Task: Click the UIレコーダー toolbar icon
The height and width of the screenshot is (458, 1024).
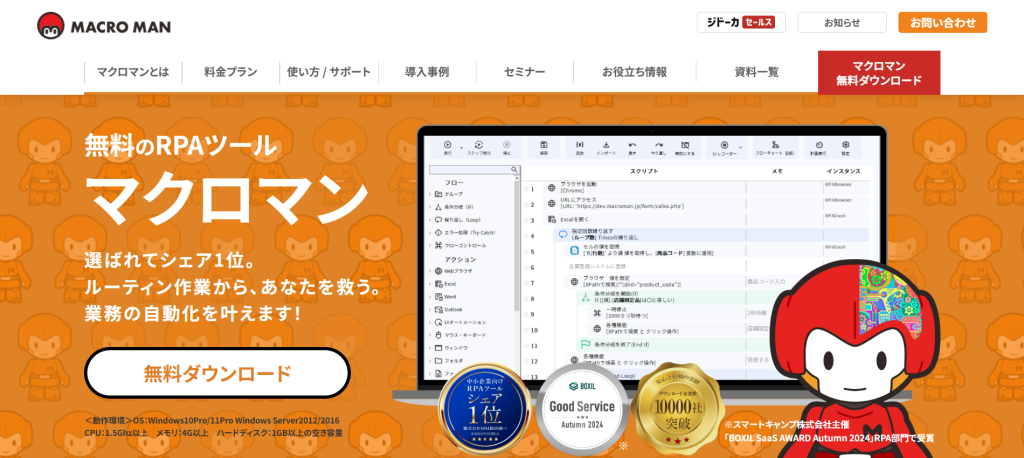Action: 724,147
